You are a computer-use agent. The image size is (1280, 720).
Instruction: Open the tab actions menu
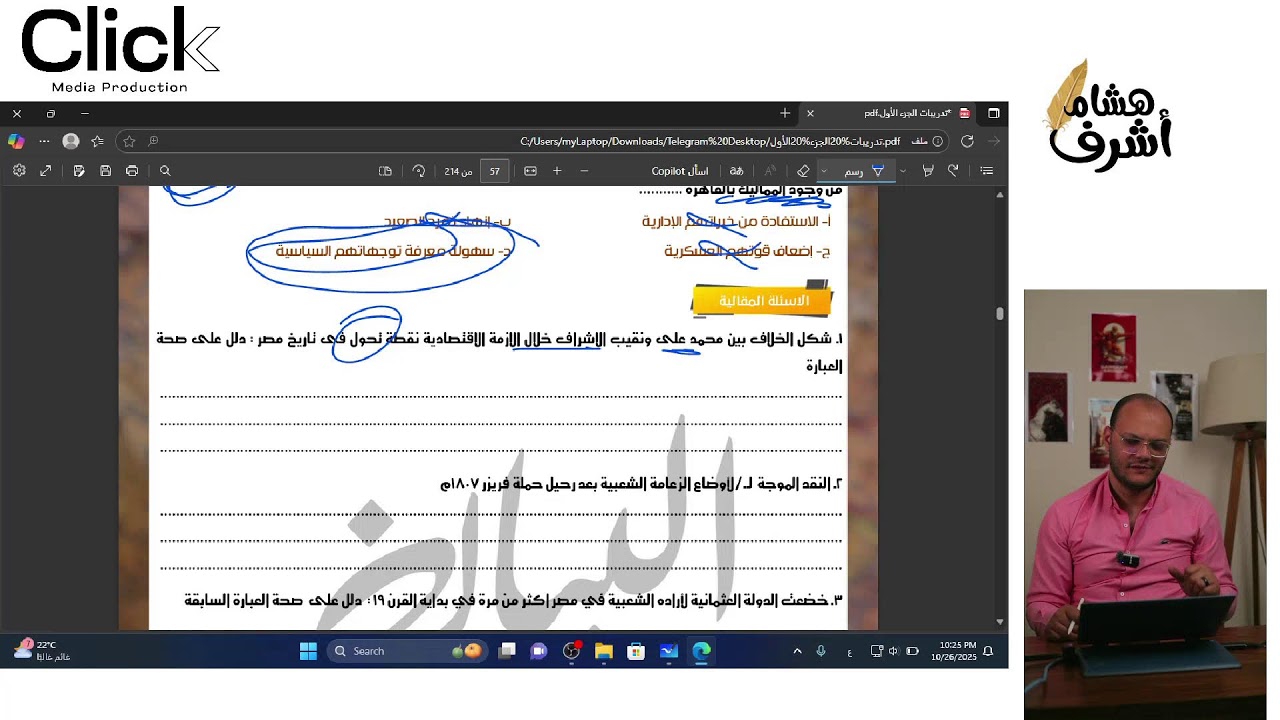(x=994, y=114)
